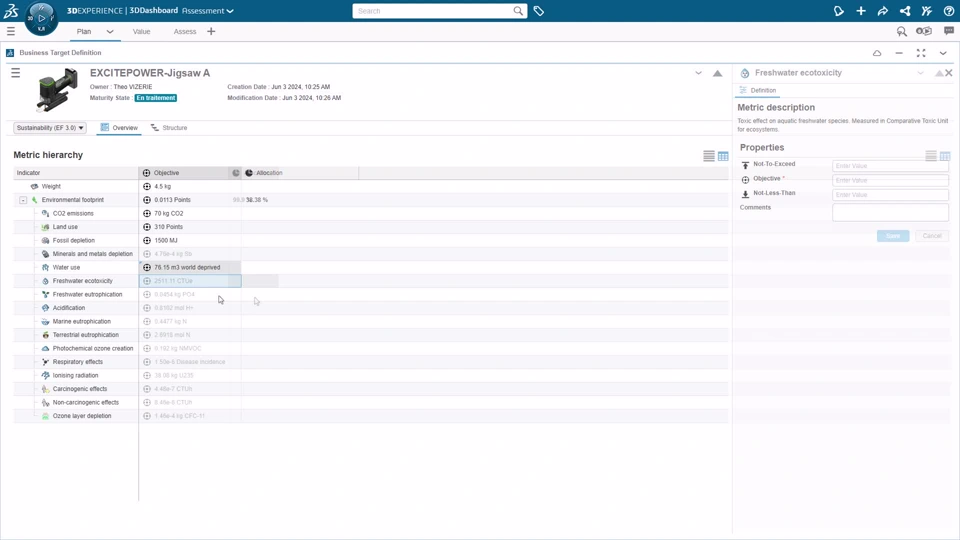Click the Cancel button
The height and width of the screenshot is (540, 960).
[x=932, y=236]
